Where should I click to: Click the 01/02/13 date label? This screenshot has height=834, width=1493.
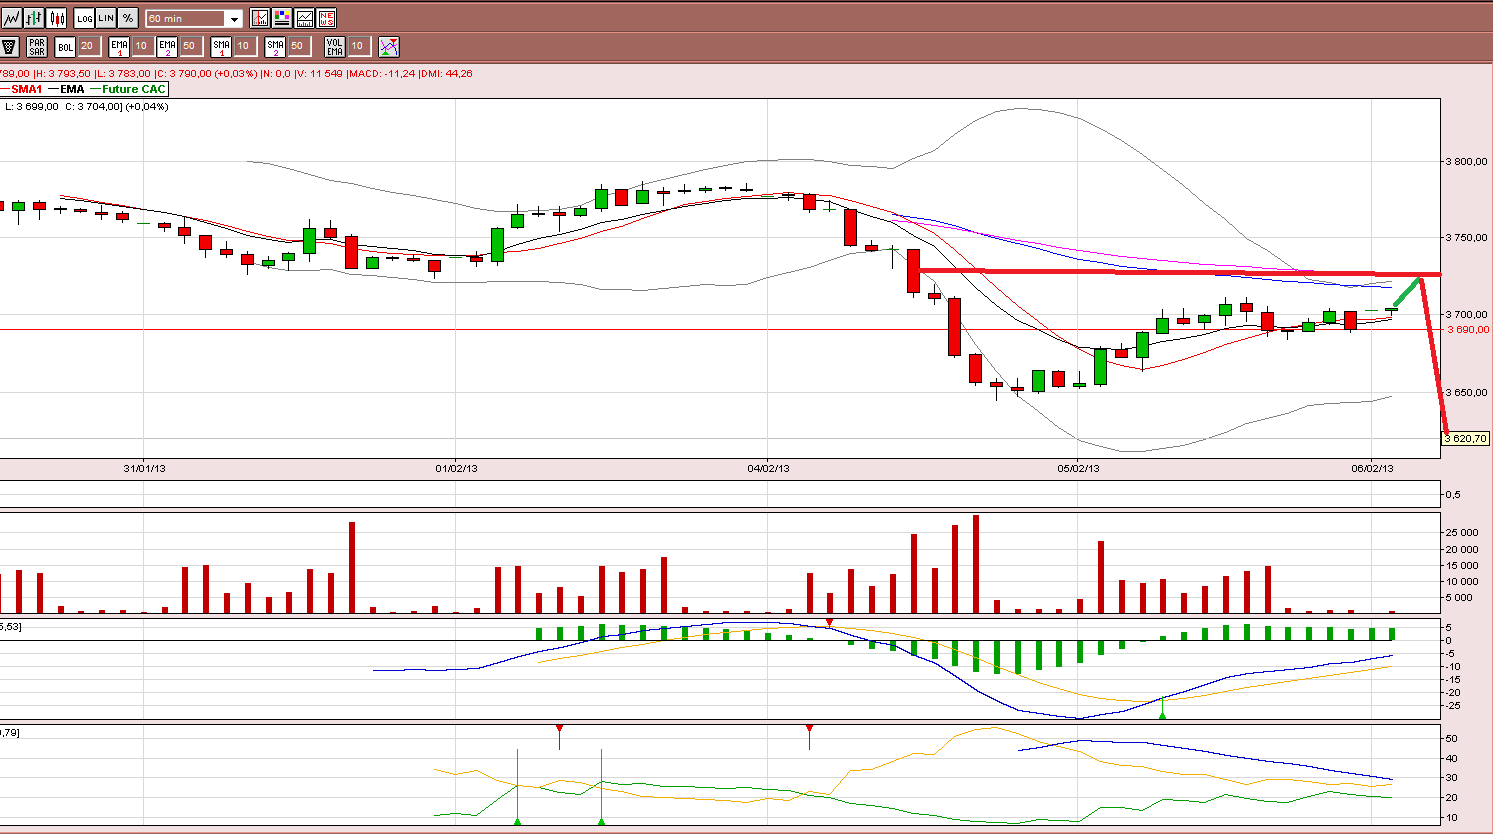click(457, 468)
